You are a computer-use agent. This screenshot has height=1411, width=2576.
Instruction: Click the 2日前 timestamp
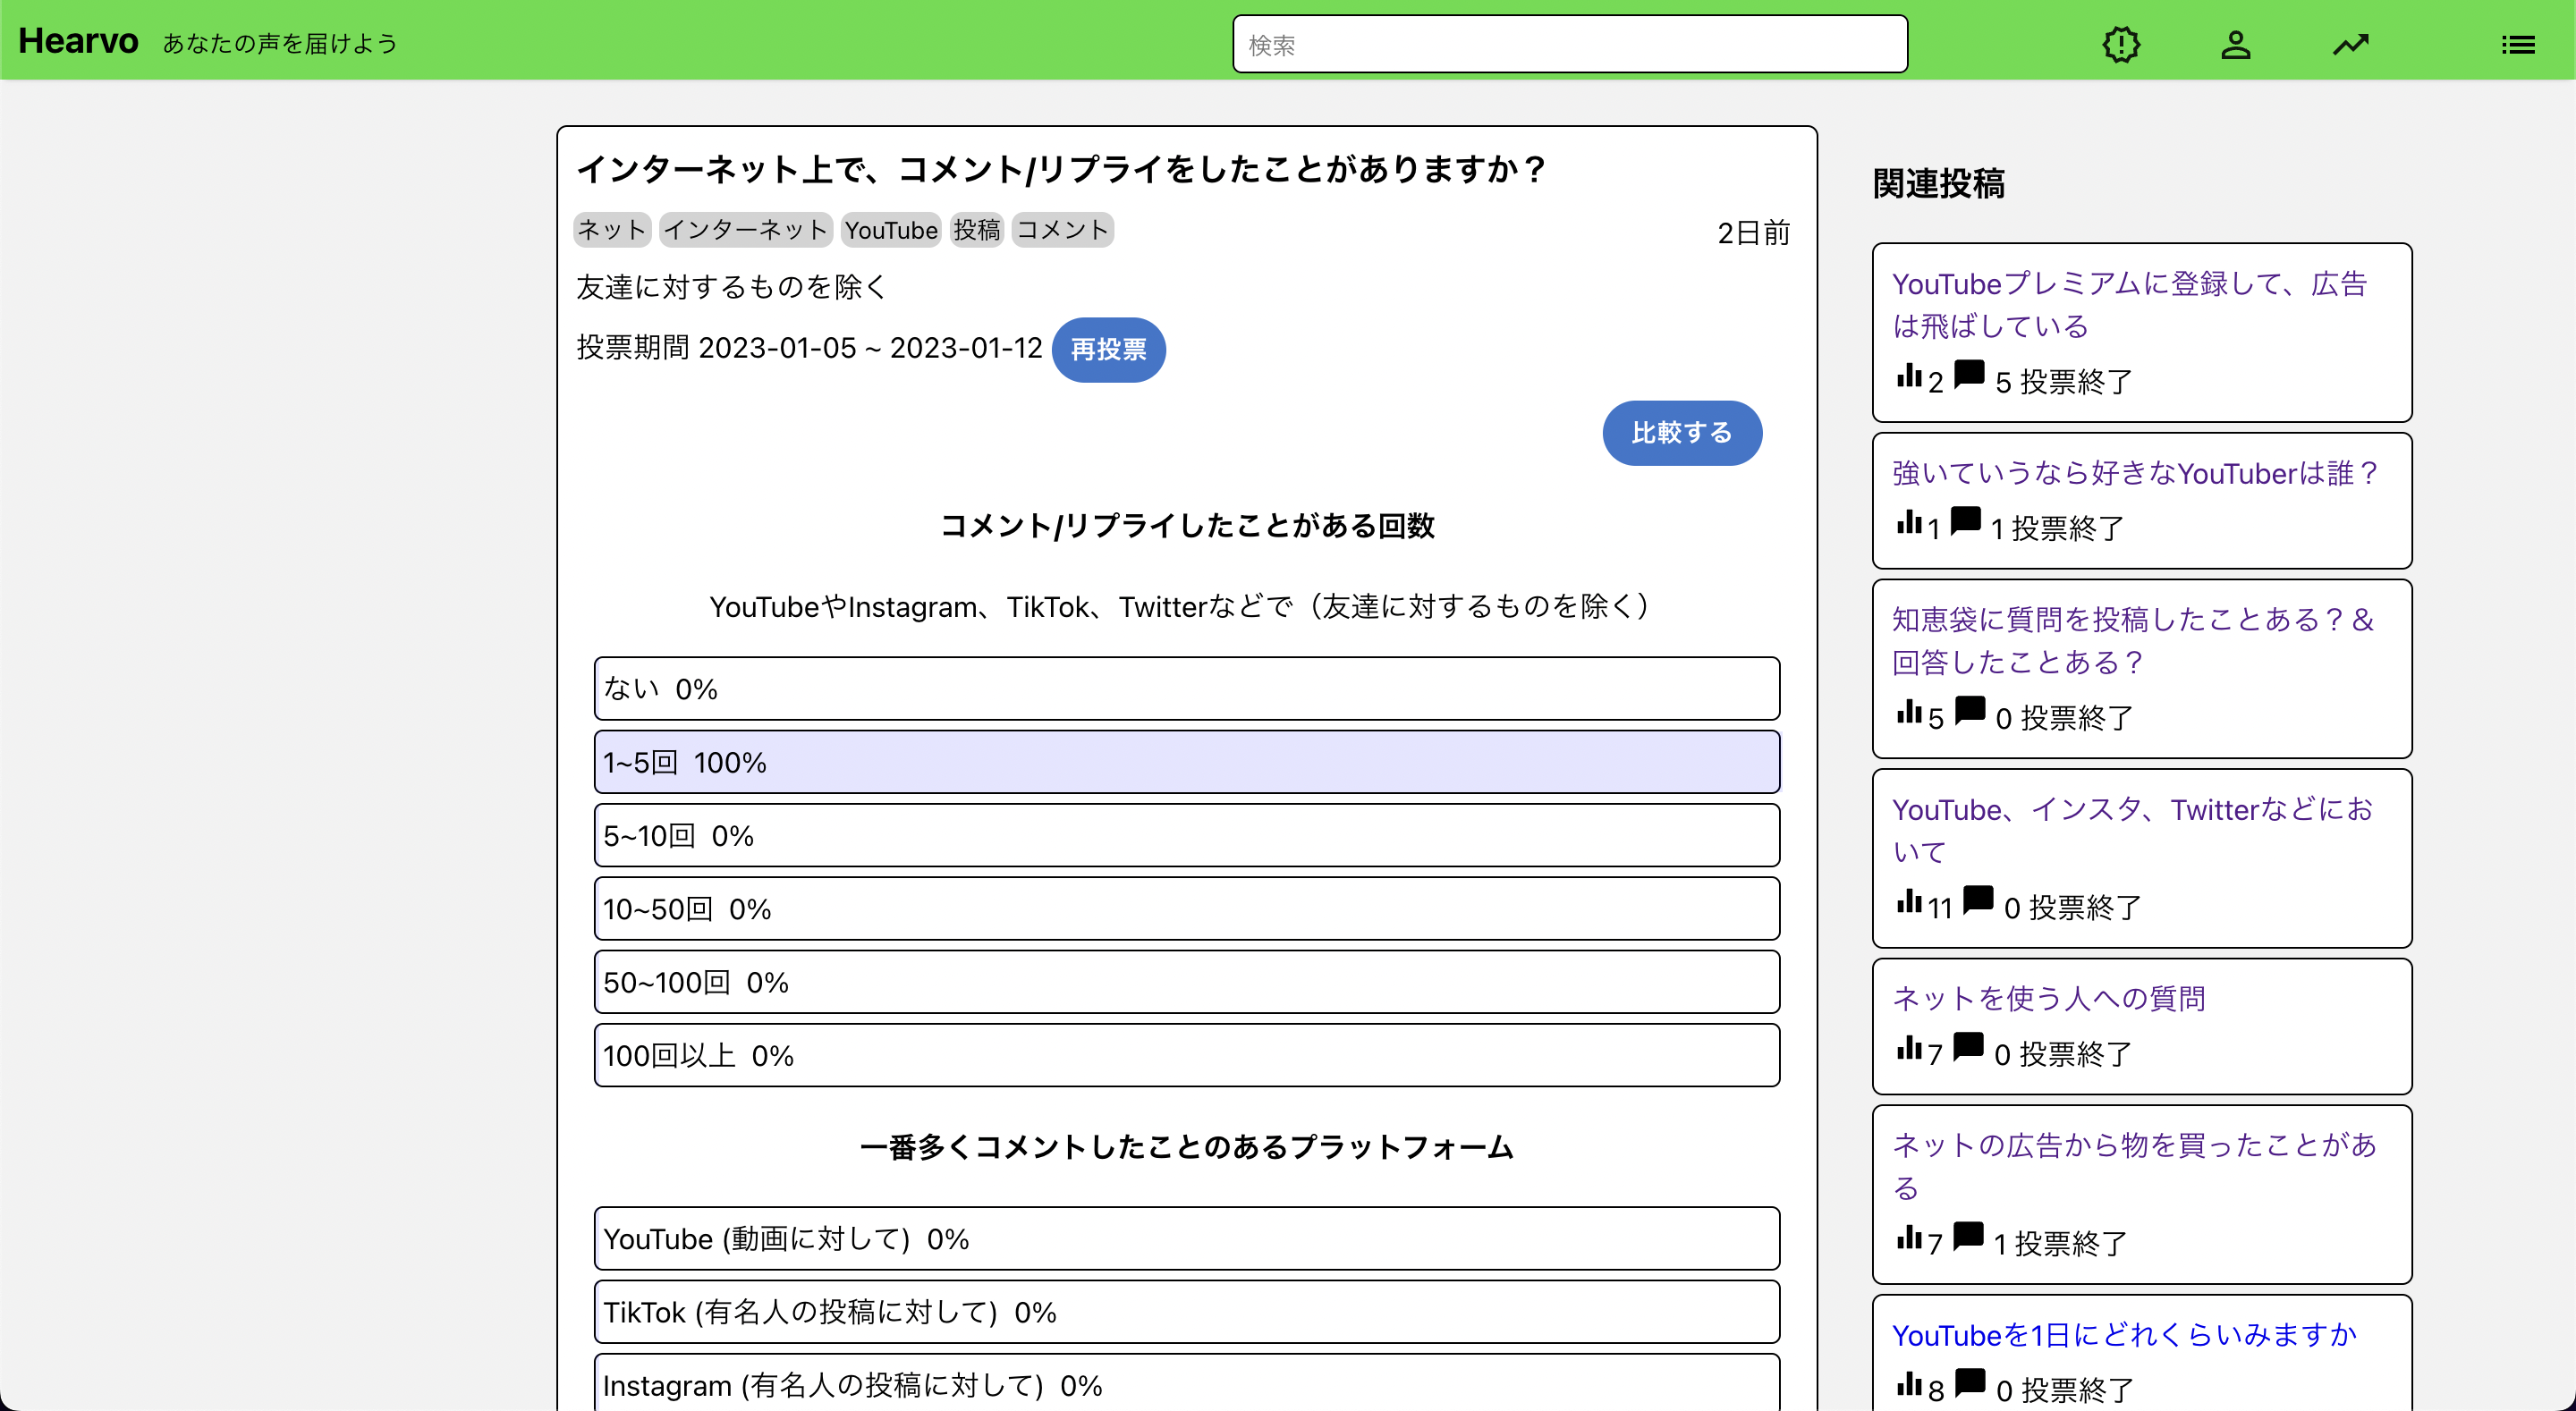tap(1753, 233)
